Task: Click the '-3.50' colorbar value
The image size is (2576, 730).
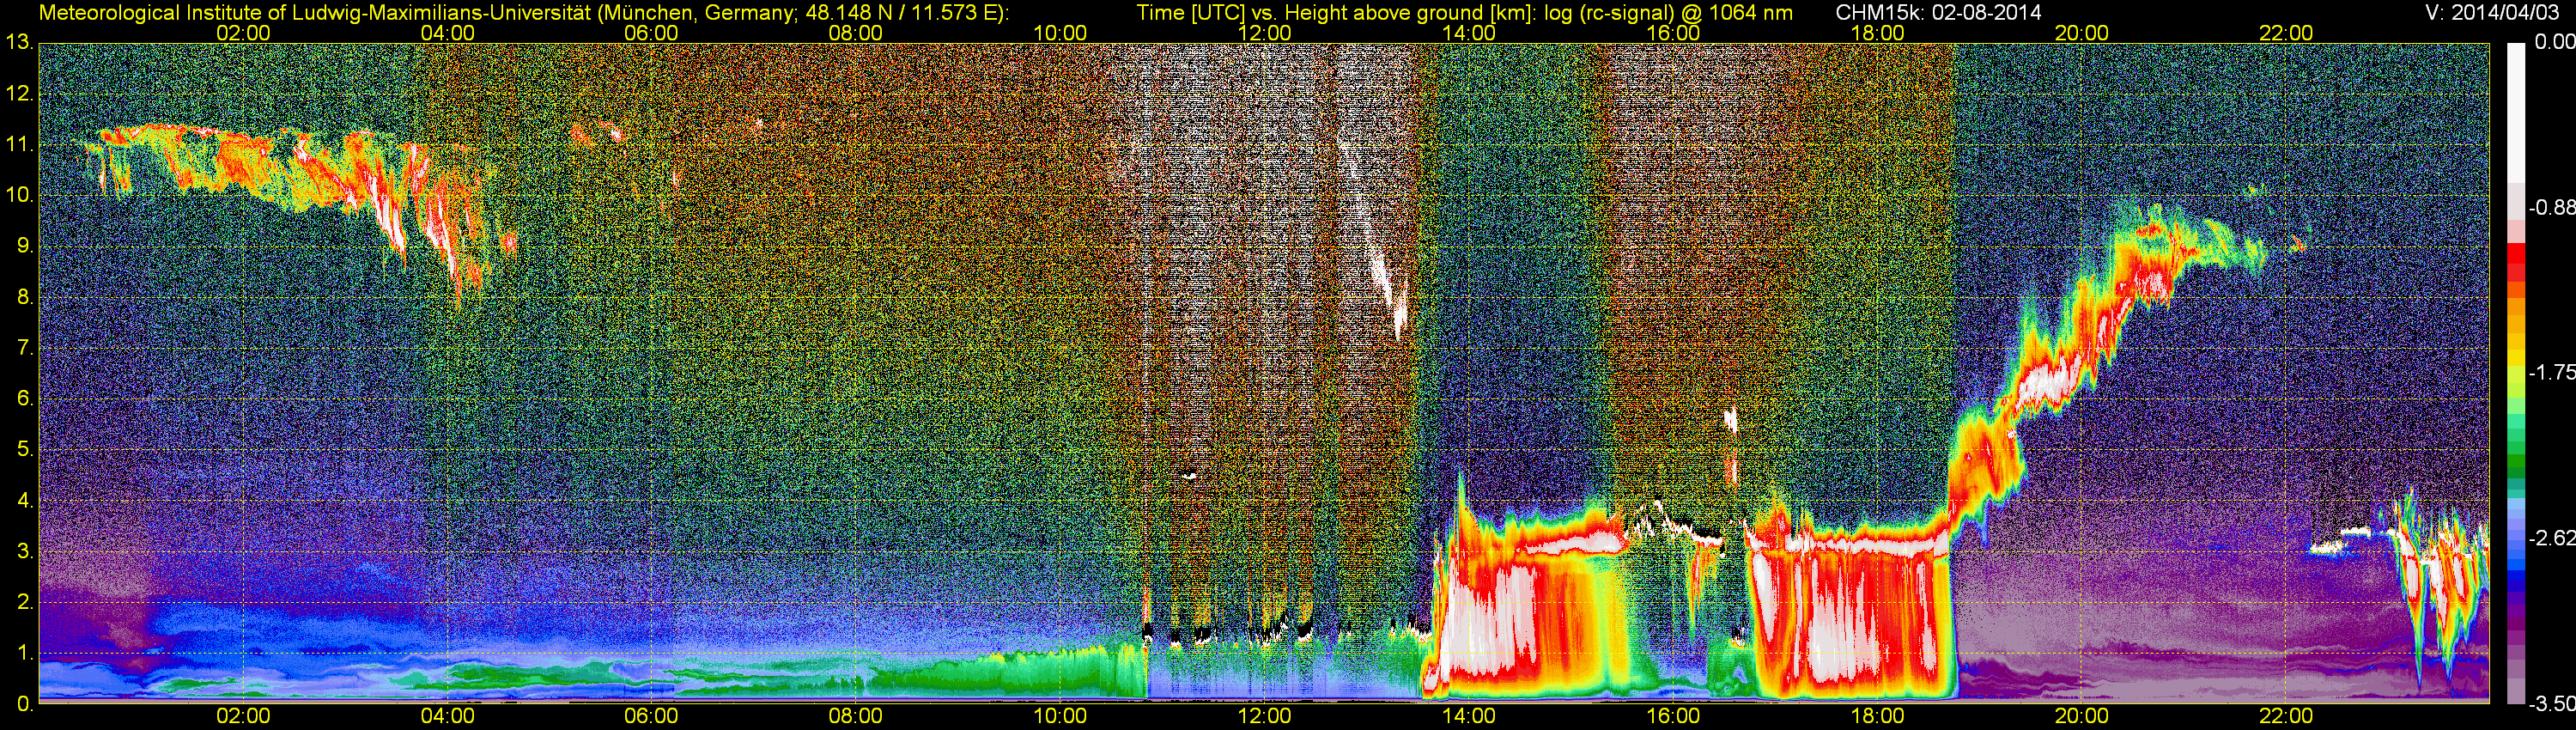Action: coord(2550,704)
